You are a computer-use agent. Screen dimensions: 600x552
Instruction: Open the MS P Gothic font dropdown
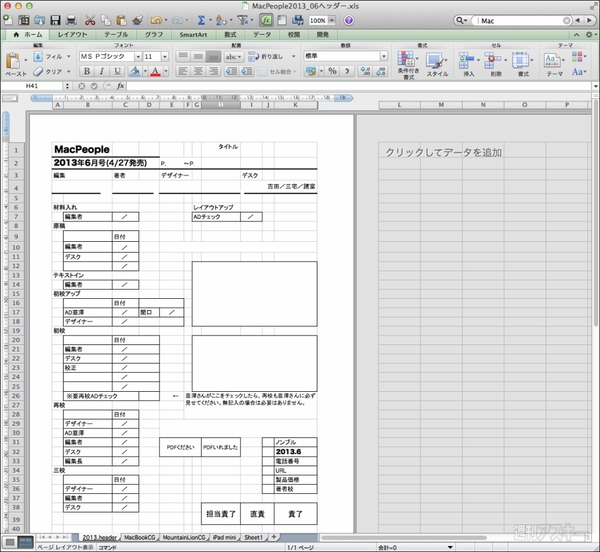click(x=136, y=57)
